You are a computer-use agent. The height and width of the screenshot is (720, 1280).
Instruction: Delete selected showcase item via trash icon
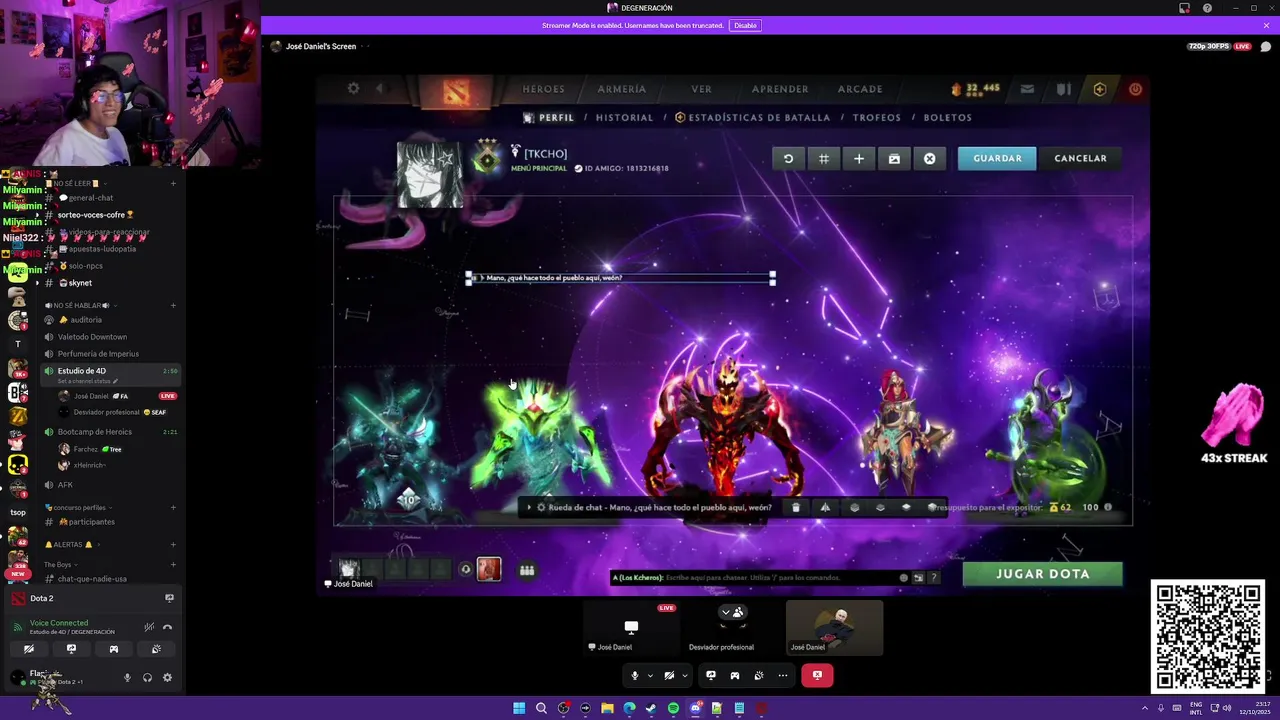pyautogui.click(x=795, y=507)
